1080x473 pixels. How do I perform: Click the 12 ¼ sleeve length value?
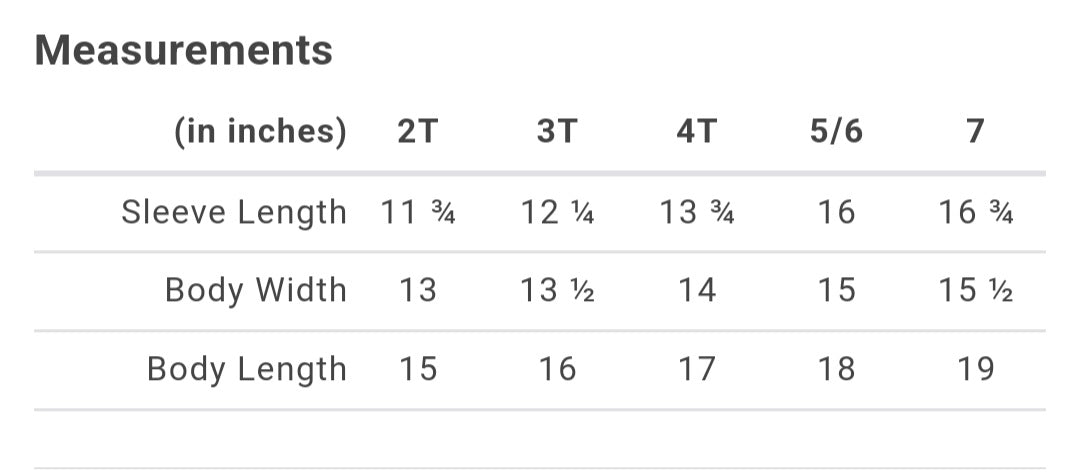click(x=557, y=212)
